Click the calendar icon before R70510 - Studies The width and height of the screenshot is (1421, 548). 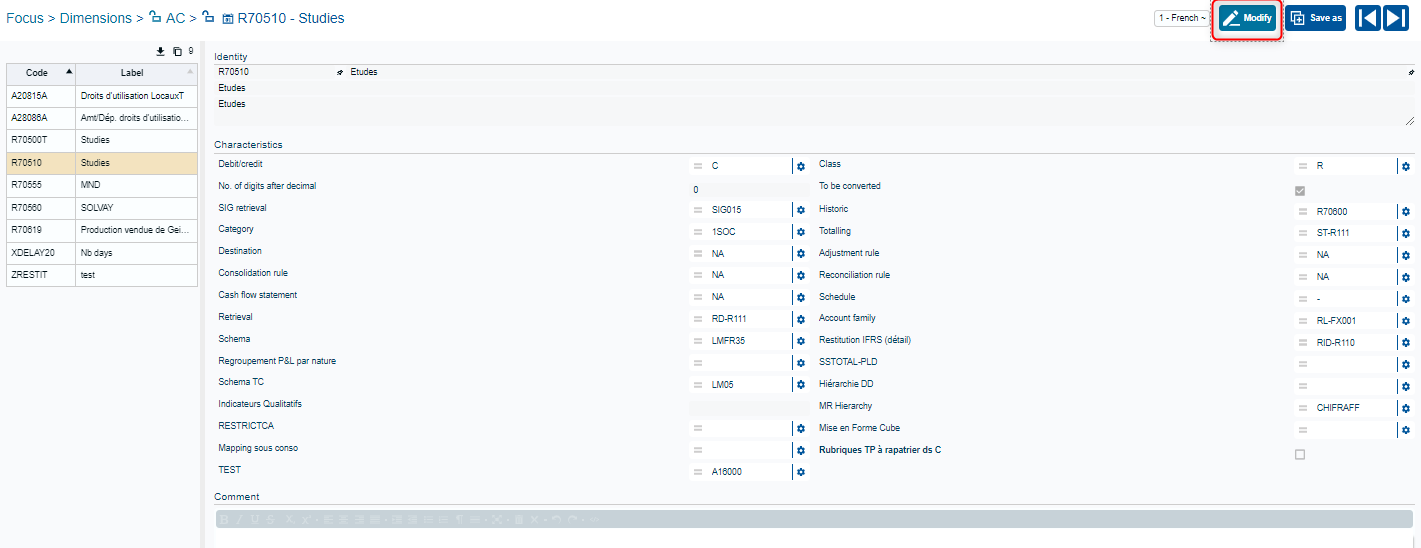[227, 18]
